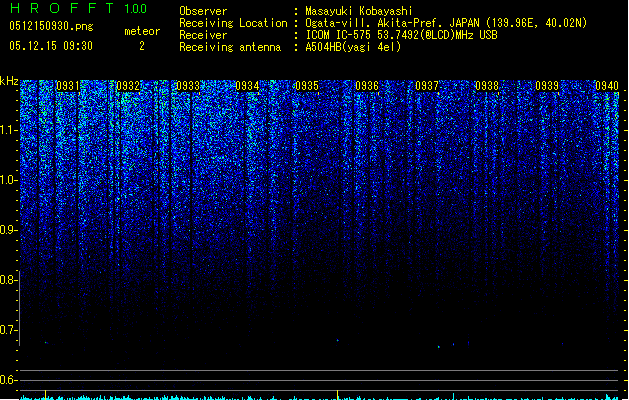
Task: Click the 0.6 kHz frequency label
Action: click(x=8, y=380)
